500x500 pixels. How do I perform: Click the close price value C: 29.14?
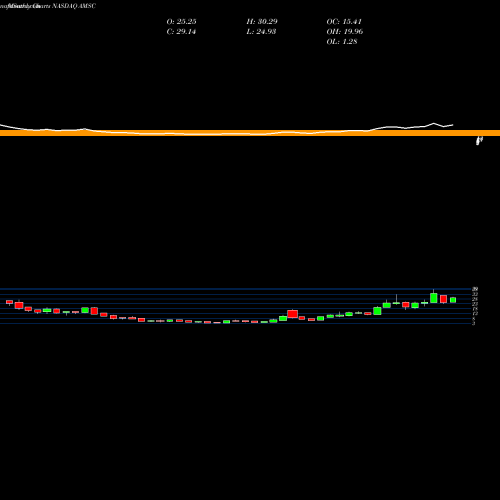click(x=181, y=32)
